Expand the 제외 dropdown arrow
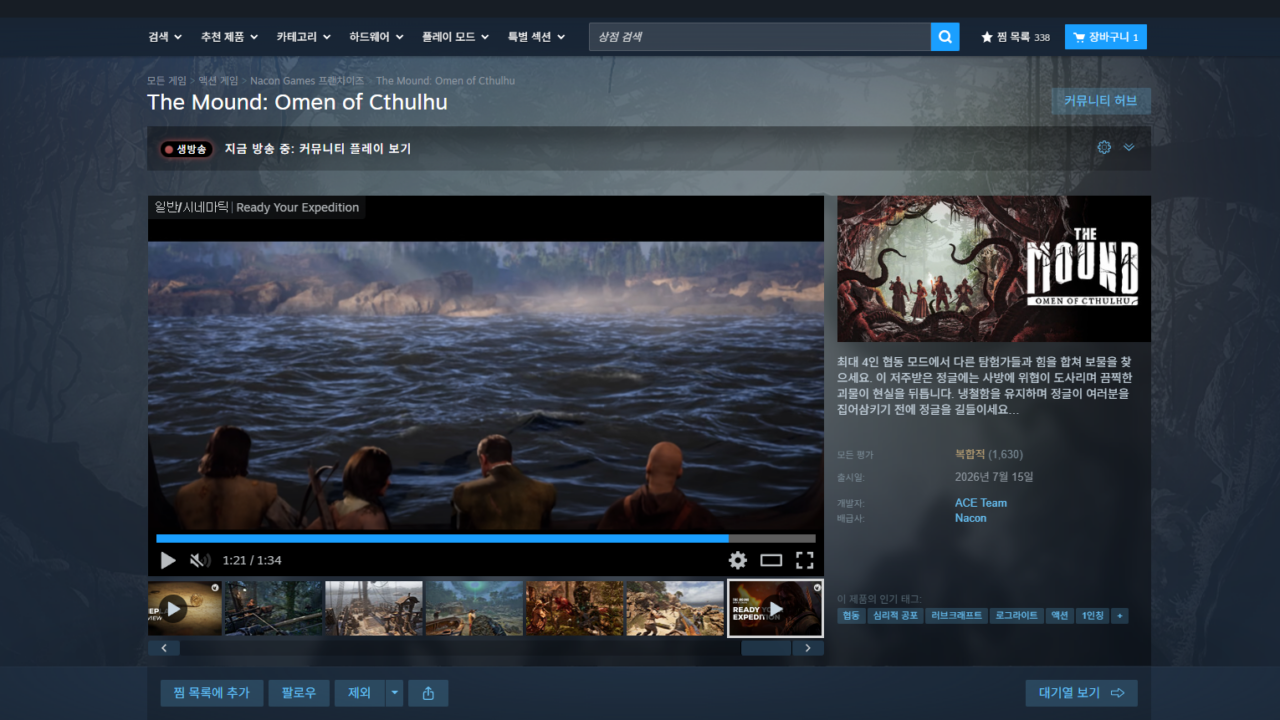The image size is (1280, 720). (x=395, y=693)
